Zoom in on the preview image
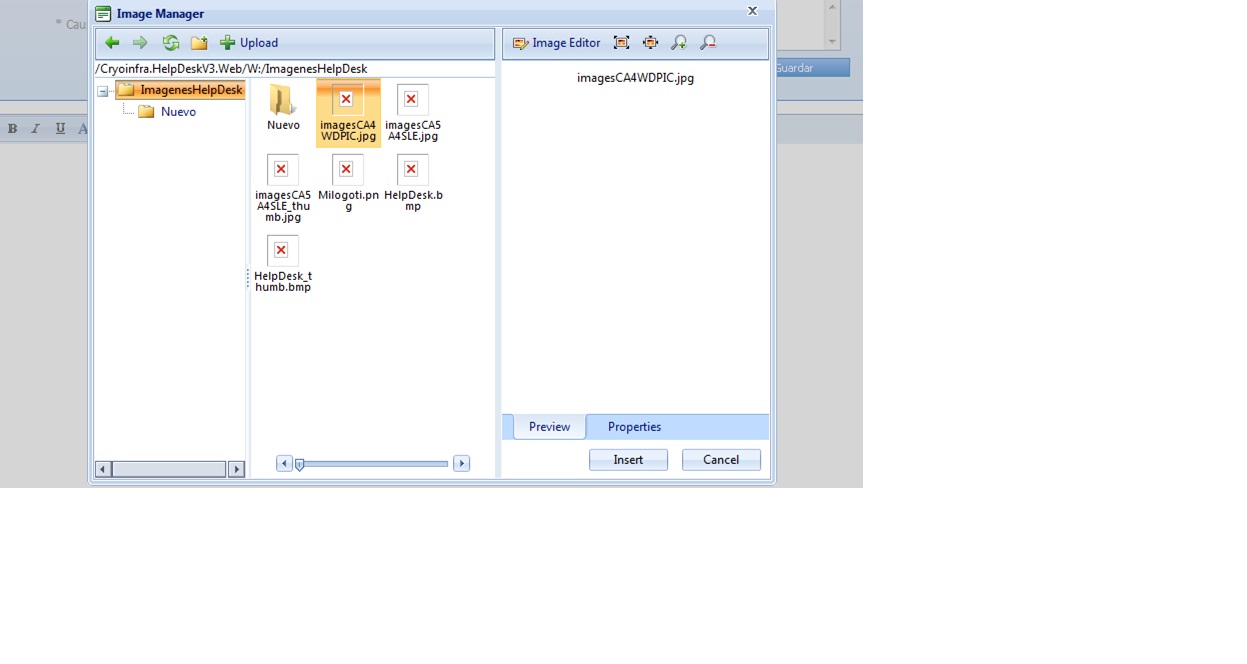The width and height of the screenshot is (1247, 664). (679, 43)
